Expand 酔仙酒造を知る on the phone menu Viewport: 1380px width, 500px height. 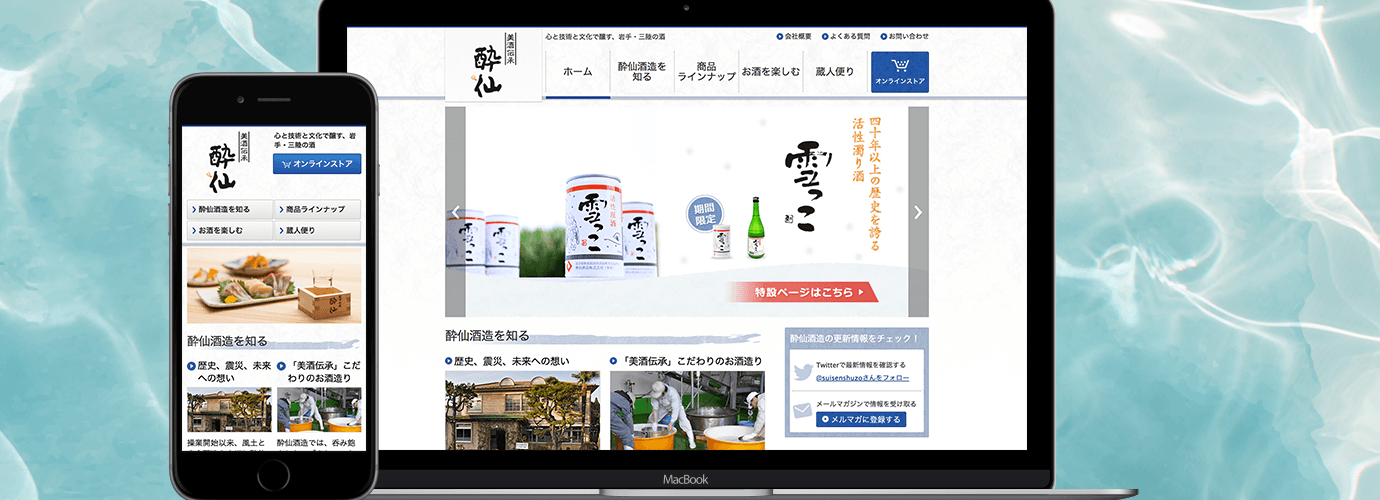[x=229, y=210]
